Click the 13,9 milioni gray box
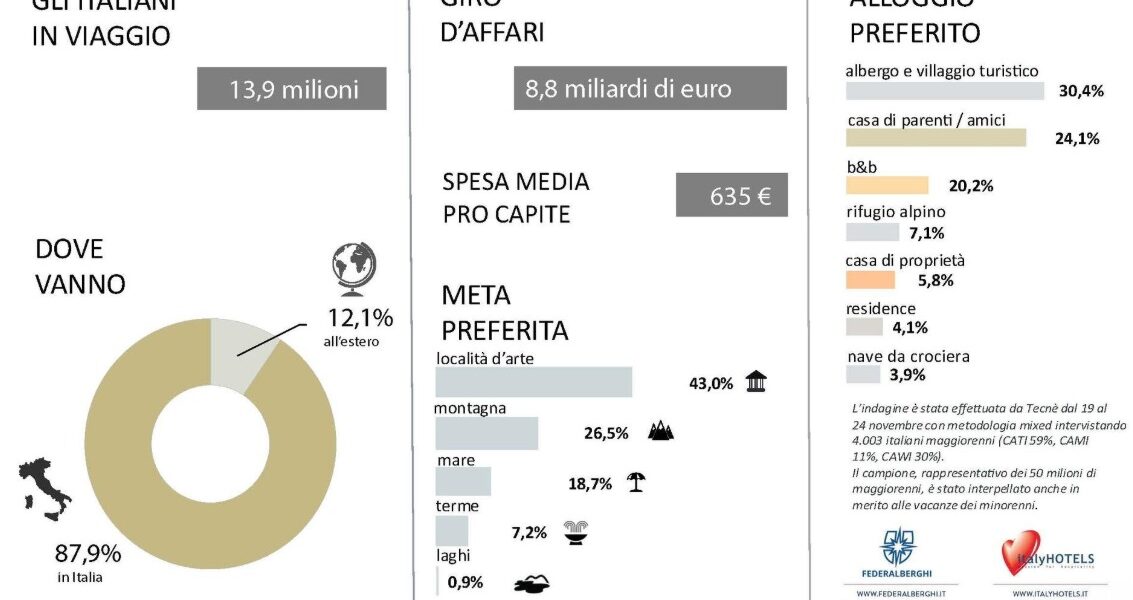The height and width of the screenshot is (600, 1133). point(293,89)
